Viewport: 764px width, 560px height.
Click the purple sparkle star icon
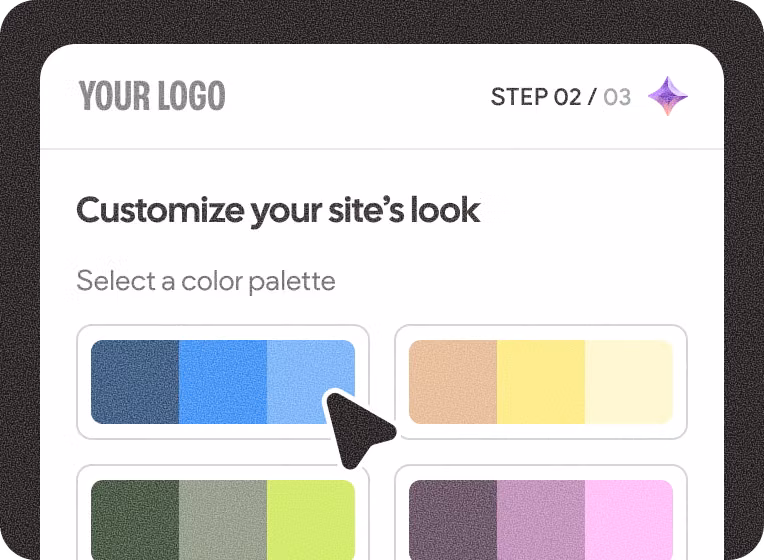pos(667,96)
